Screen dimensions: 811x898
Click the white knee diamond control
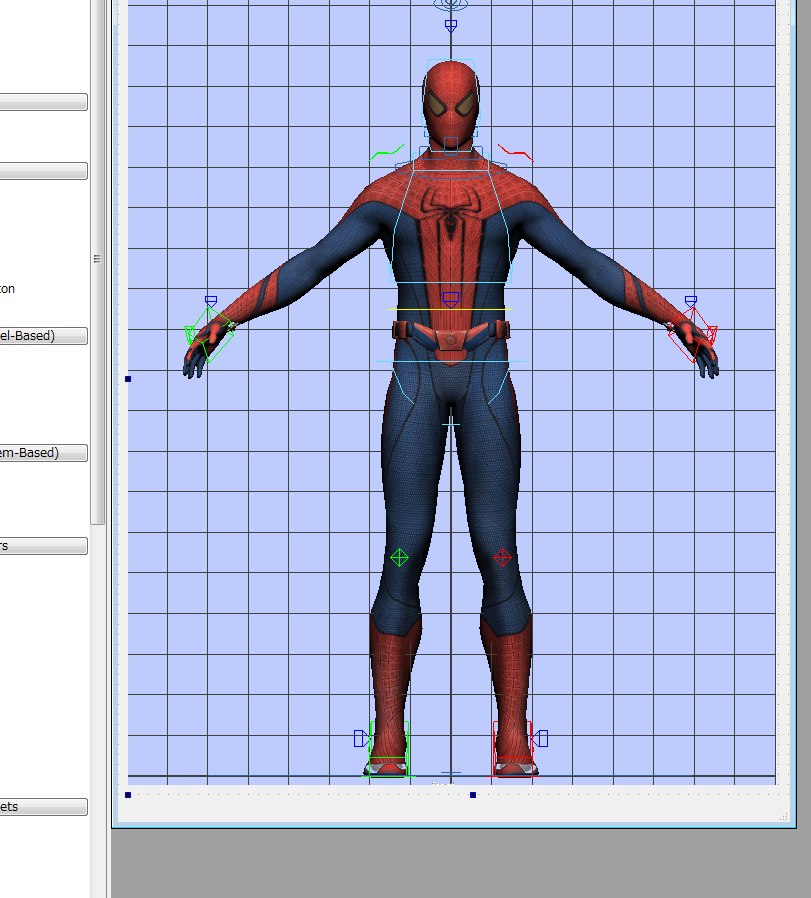point(399,557)
